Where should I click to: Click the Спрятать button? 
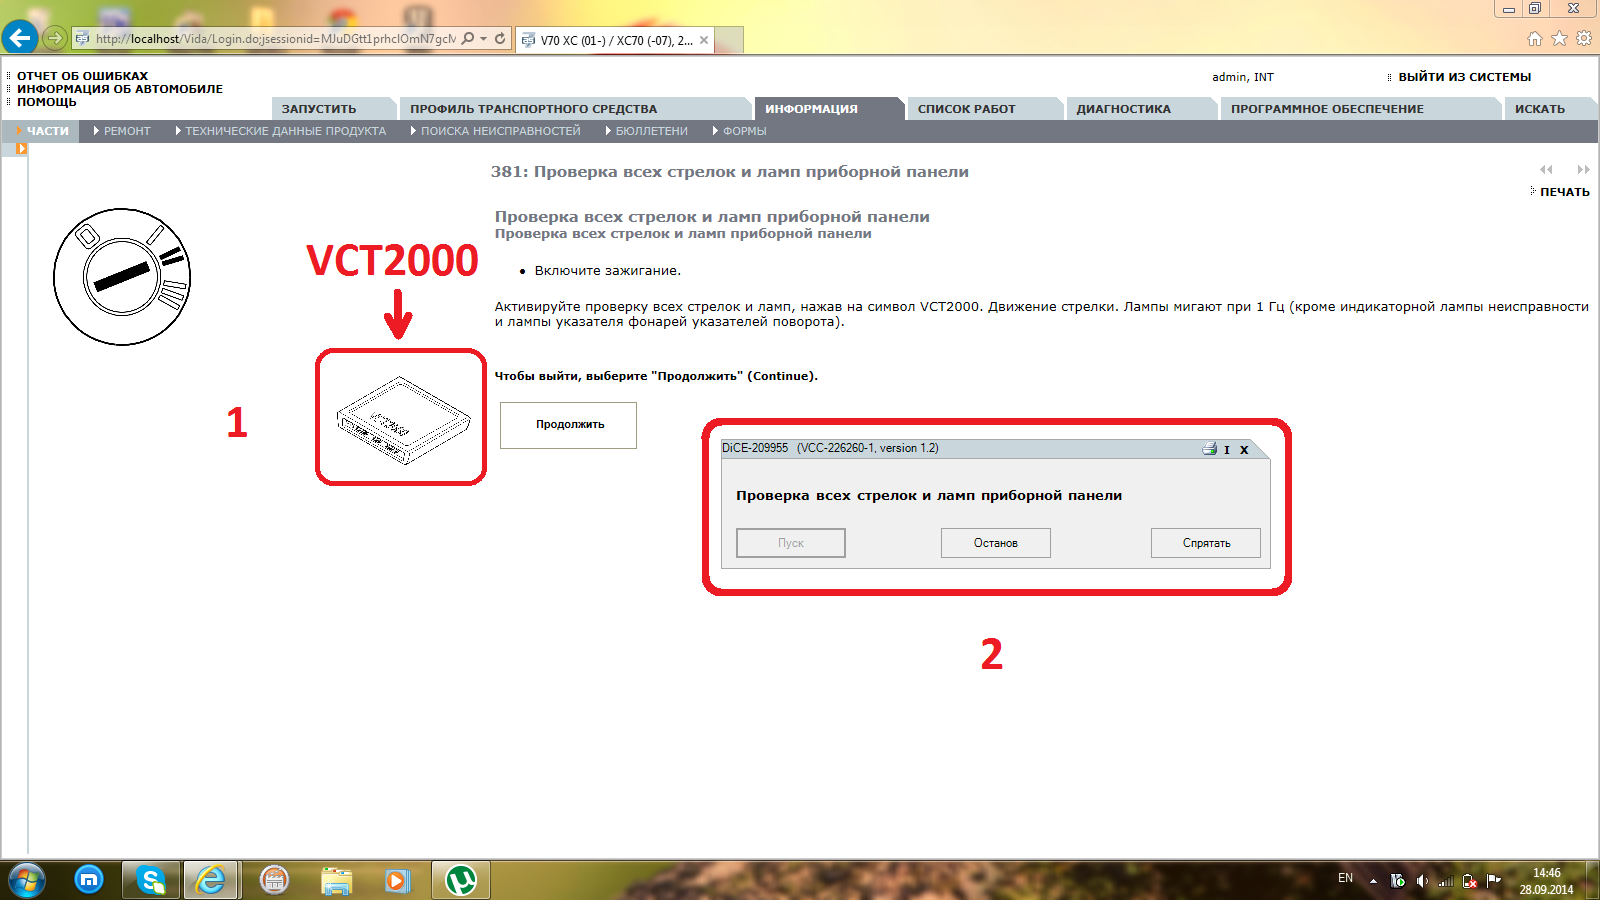[x=1206, y=543]
